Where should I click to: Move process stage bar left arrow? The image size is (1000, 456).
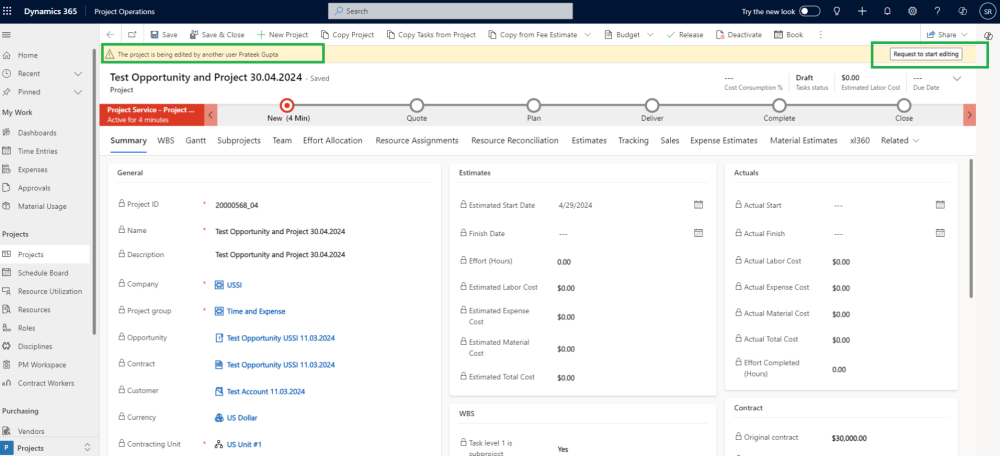(211, 115)
